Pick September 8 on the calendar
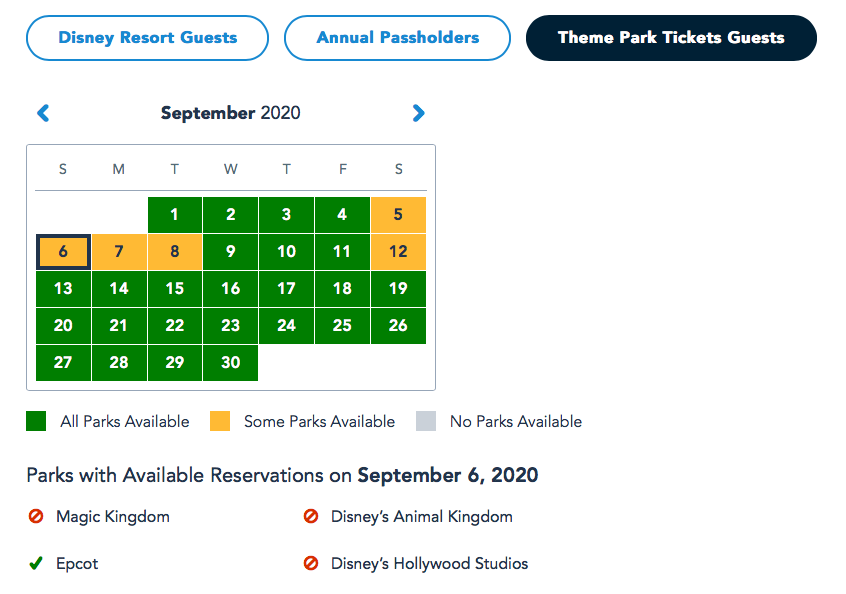This screenshot has width=846, height=594. [175, 252]
